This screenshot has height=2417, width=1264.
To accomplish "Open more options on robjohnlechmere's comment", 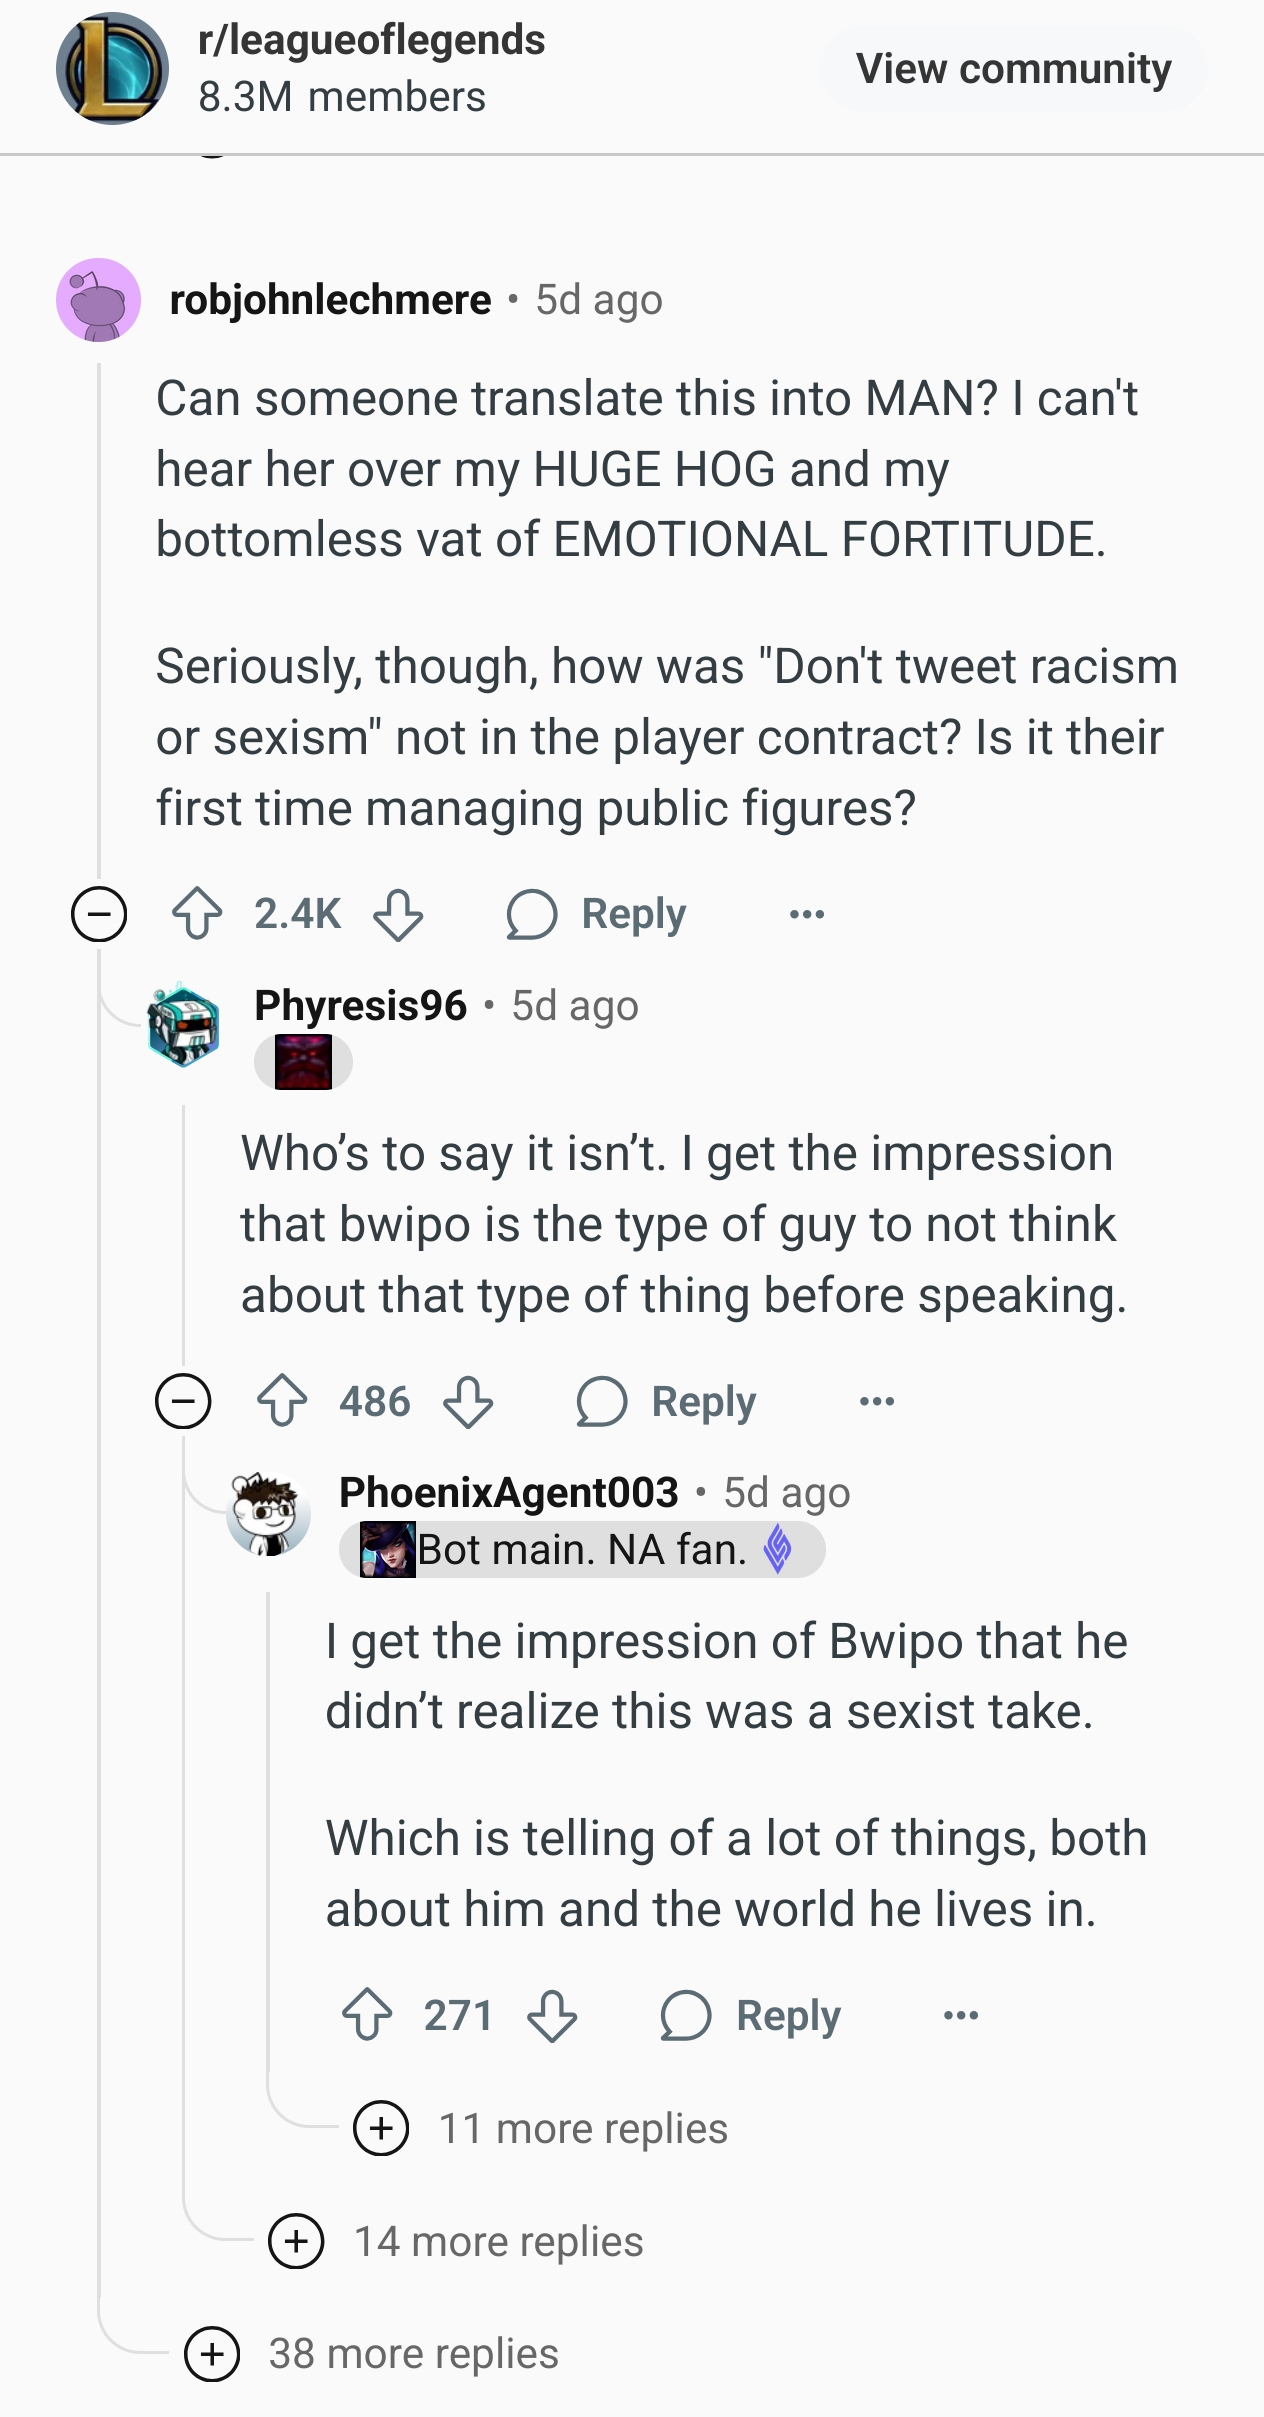I will [x=806, y=914].
